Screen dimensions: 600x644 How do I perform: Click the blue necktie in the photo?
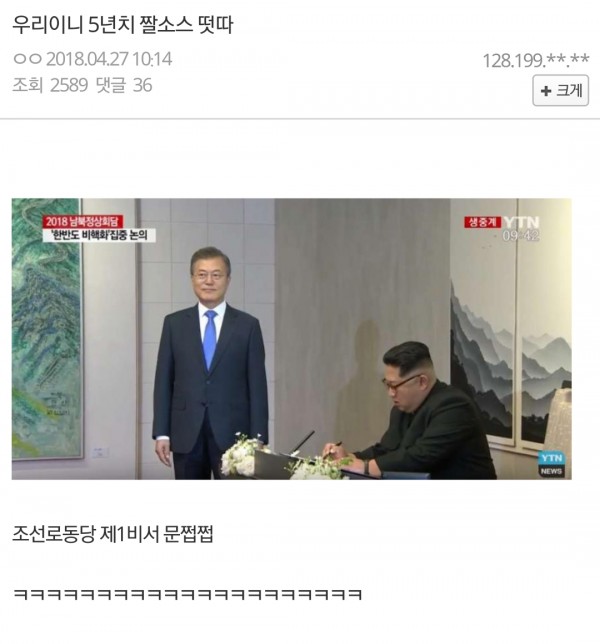(210, 339)
